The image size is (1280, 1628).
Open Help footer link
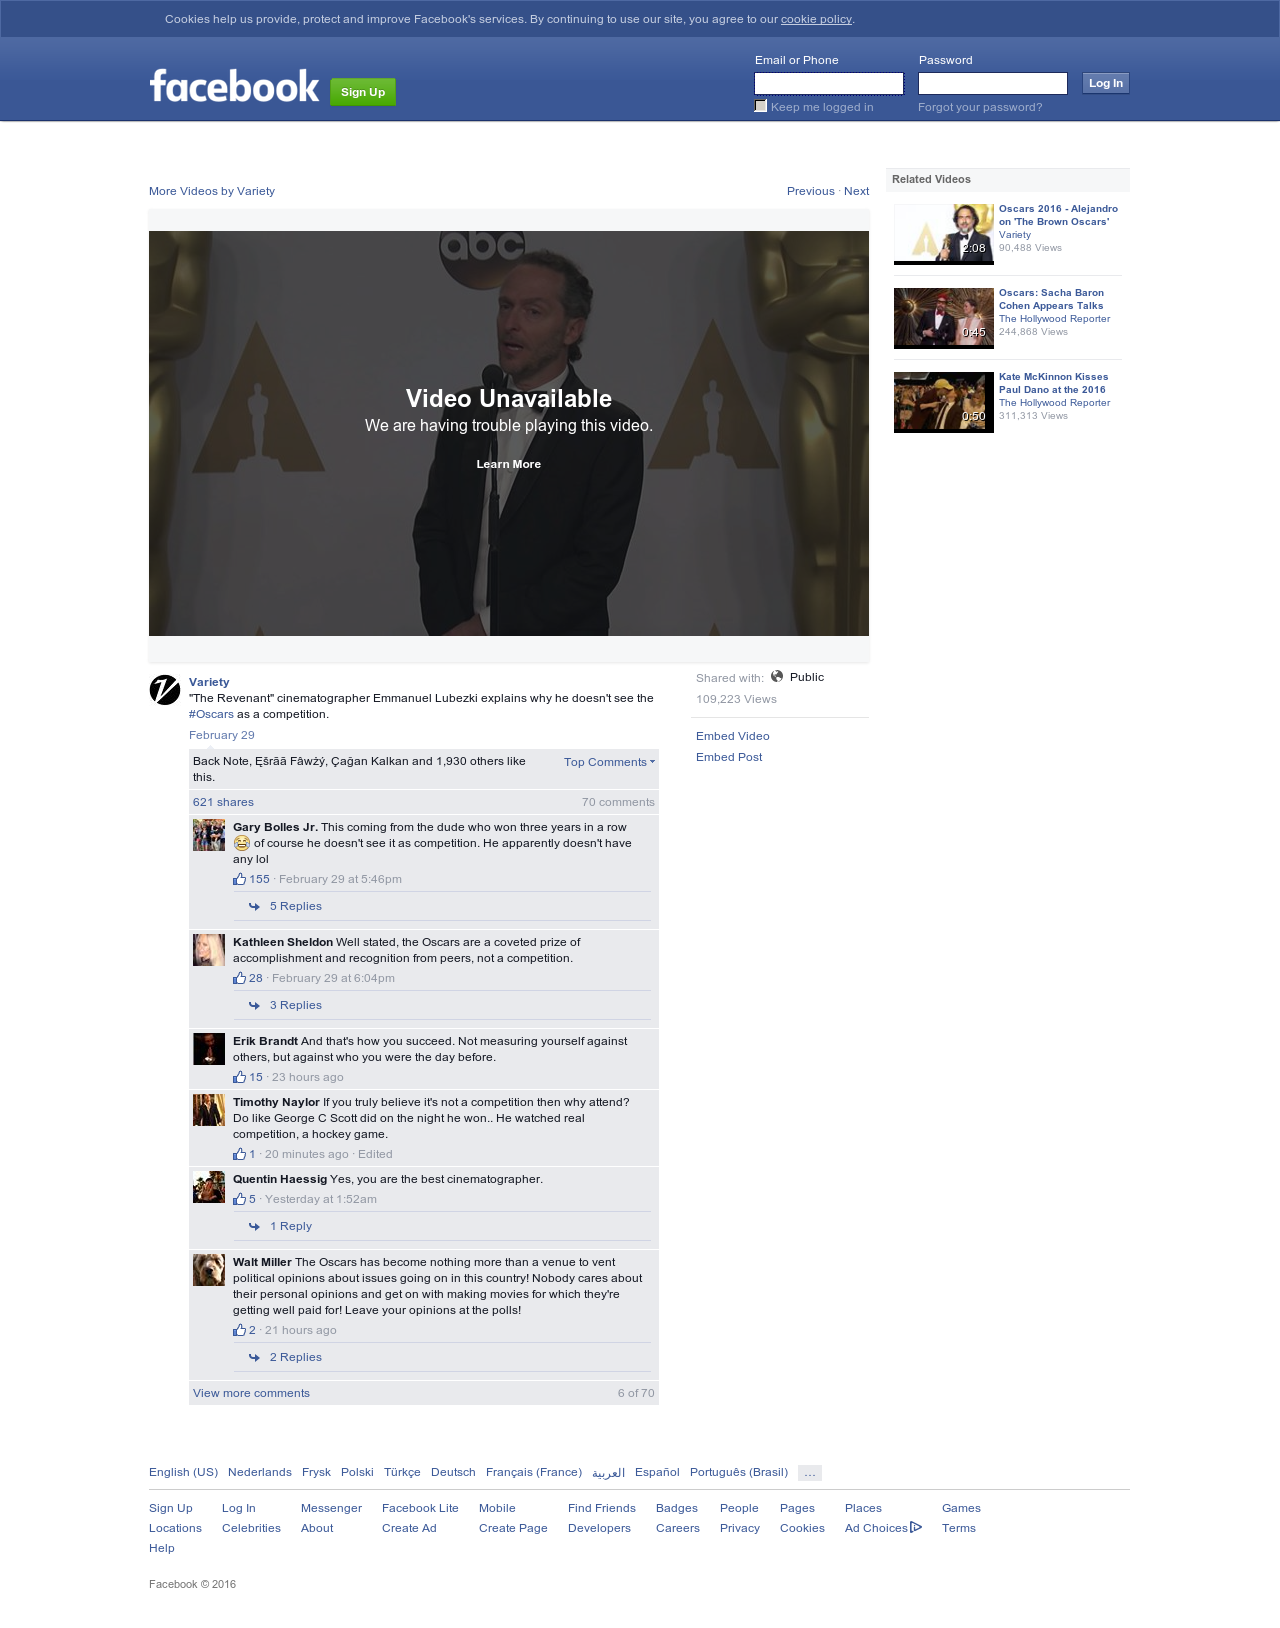click(x=162, y=1548)
